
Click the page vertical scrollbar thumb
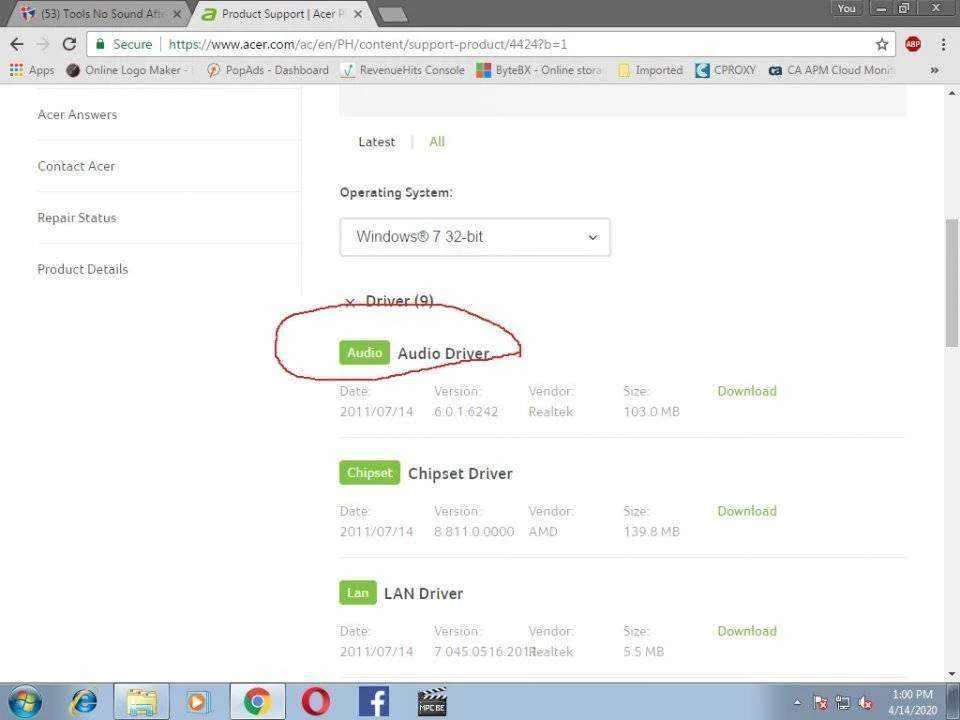point(951,283)
